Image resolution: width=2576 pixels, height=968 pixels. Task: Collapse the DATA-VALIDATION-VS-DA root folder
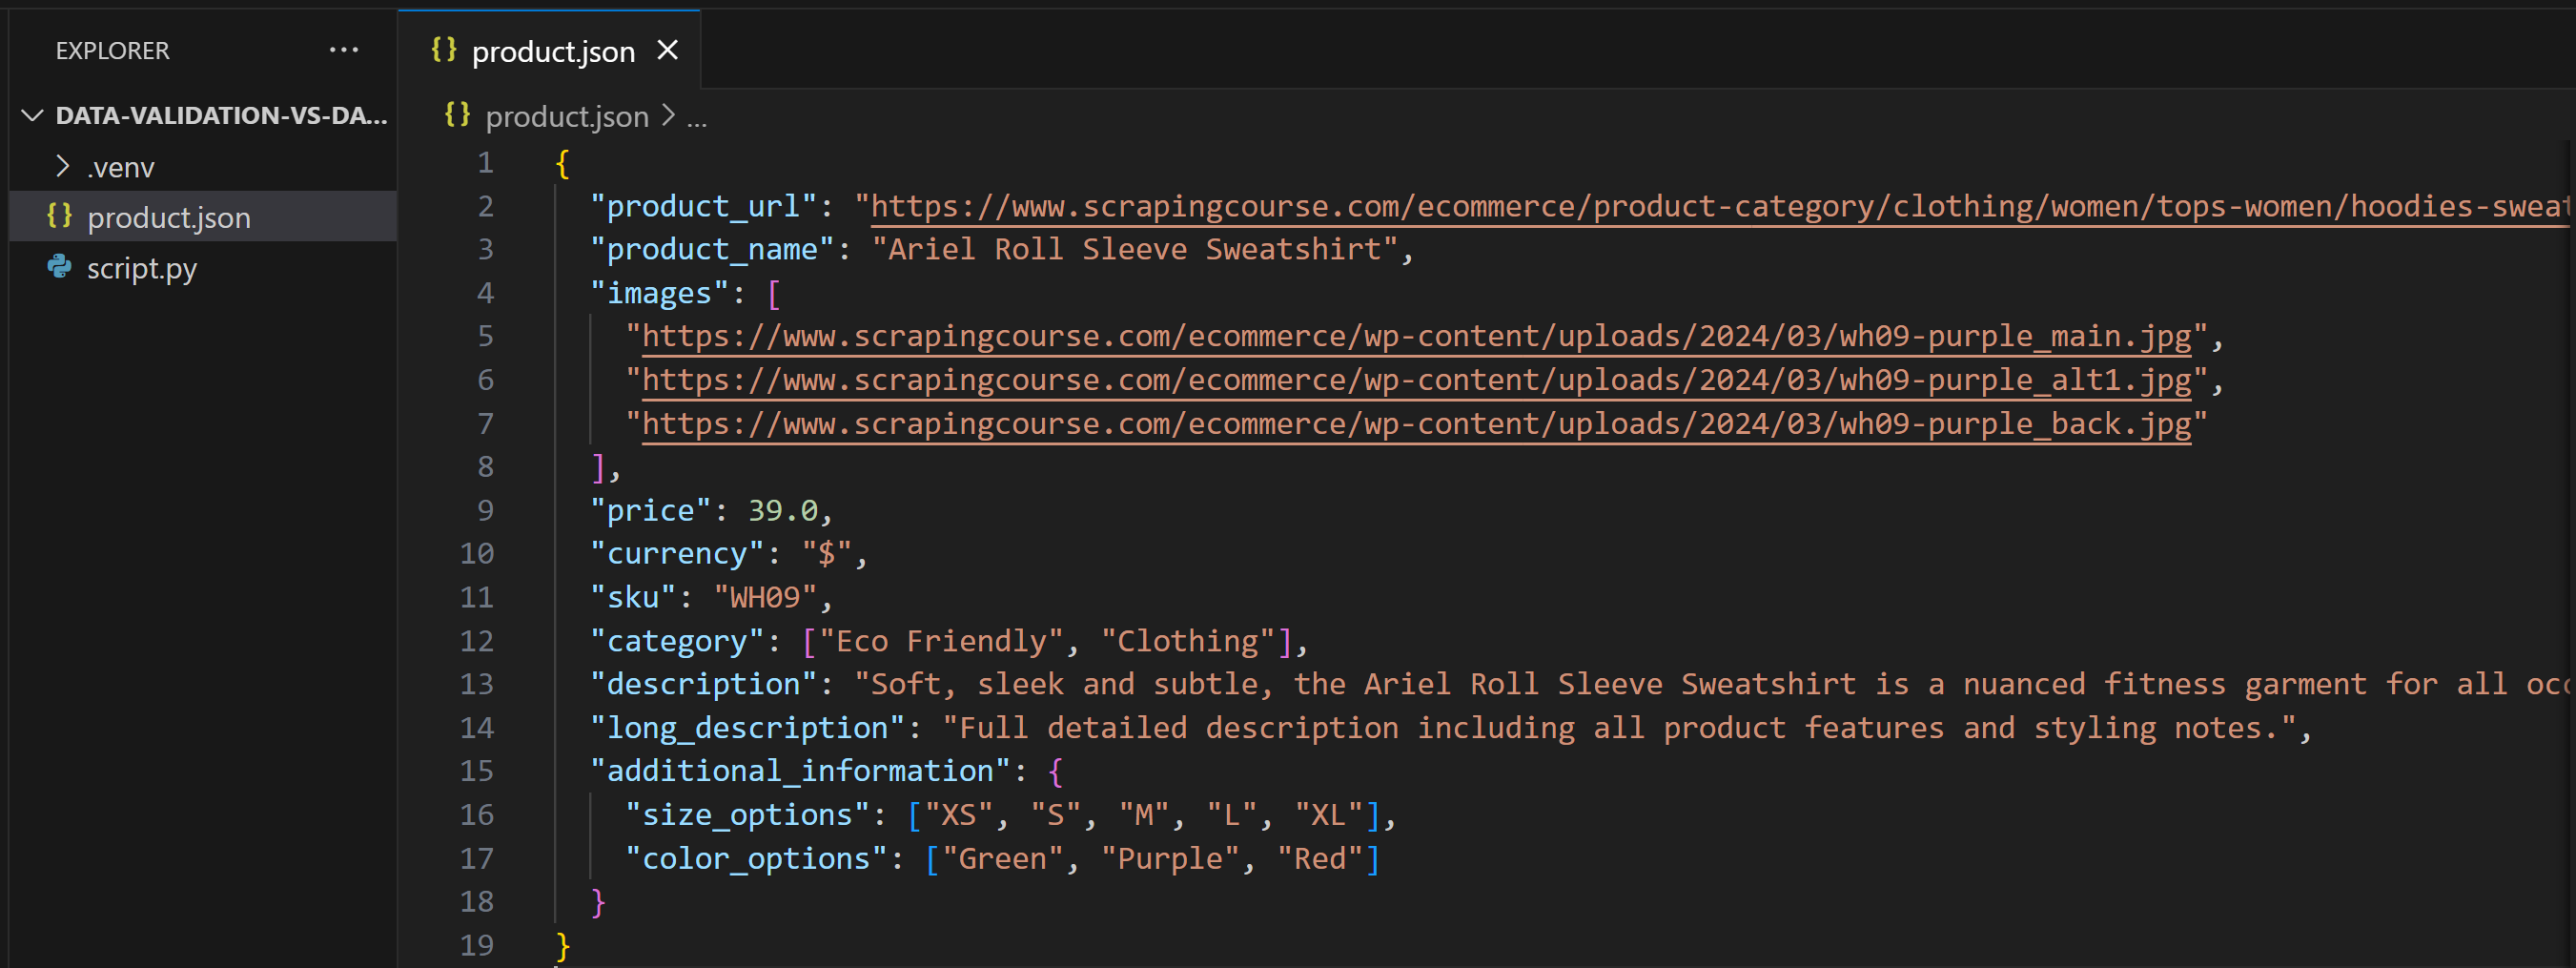(x=32, y=115)
